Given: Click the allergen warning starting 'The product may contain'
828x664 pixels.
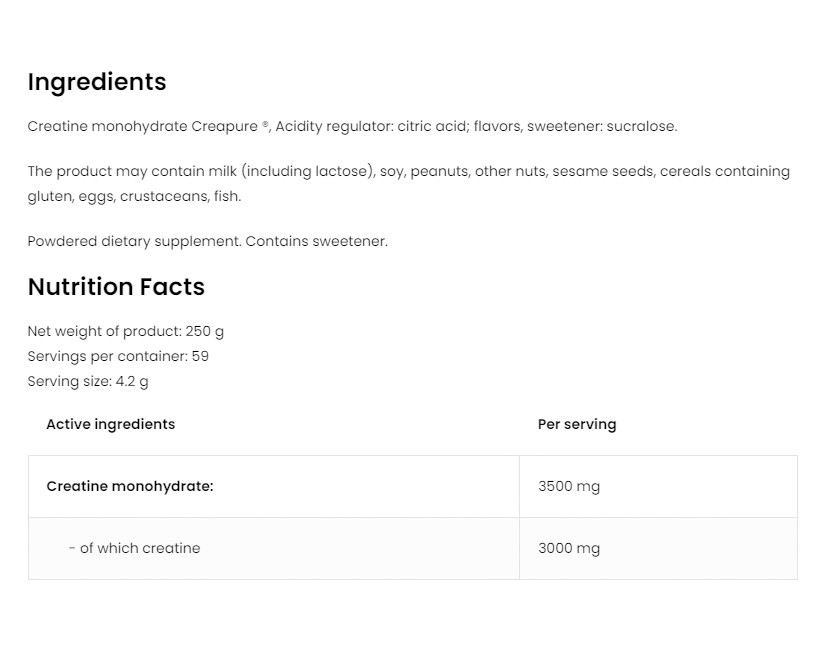Looking at the screenshot, I should pyautogui.click(x=200, y=172).
